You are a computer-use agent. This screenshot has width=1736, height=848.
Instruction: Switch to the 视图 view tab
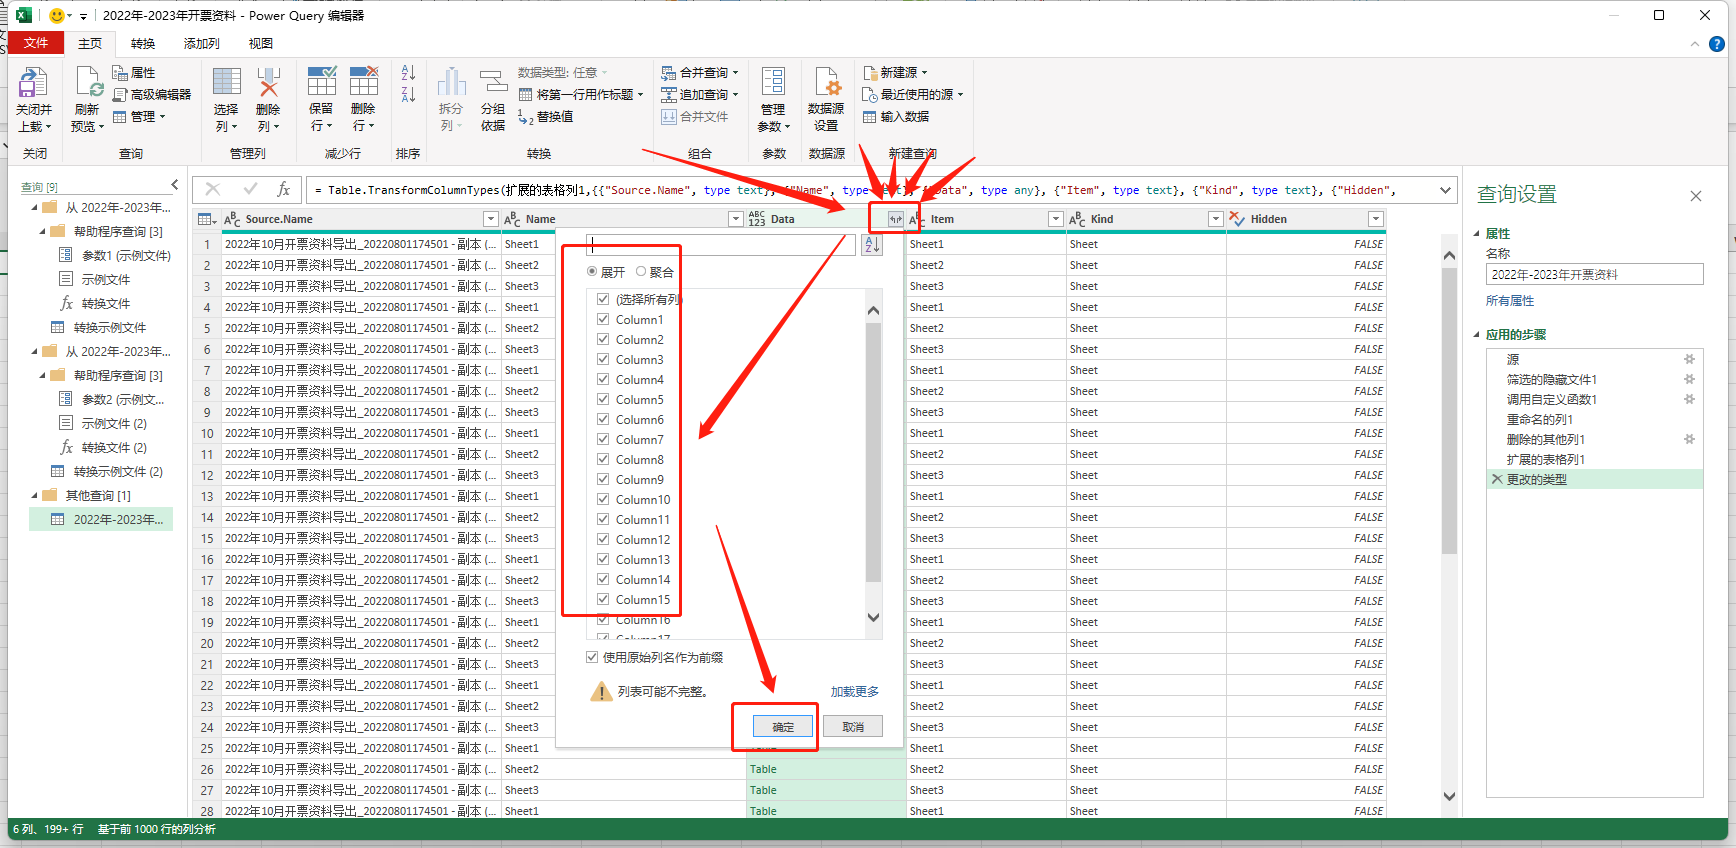pos(261,43)
